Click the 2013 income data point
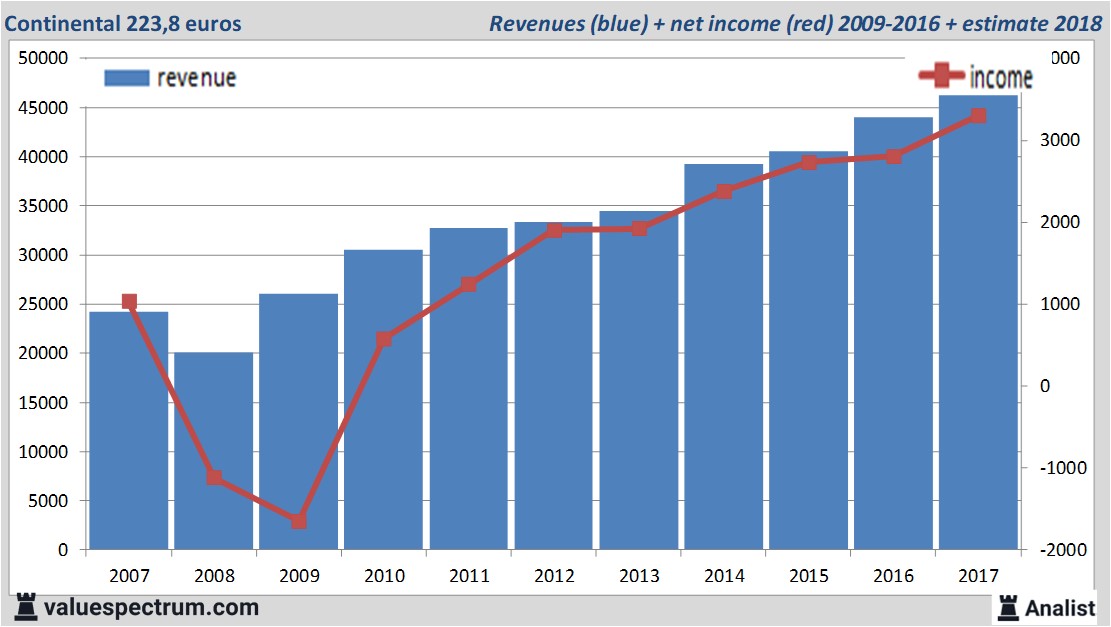Image resolution: width=1111 pixels, height=627 pixels. point(639,228)
